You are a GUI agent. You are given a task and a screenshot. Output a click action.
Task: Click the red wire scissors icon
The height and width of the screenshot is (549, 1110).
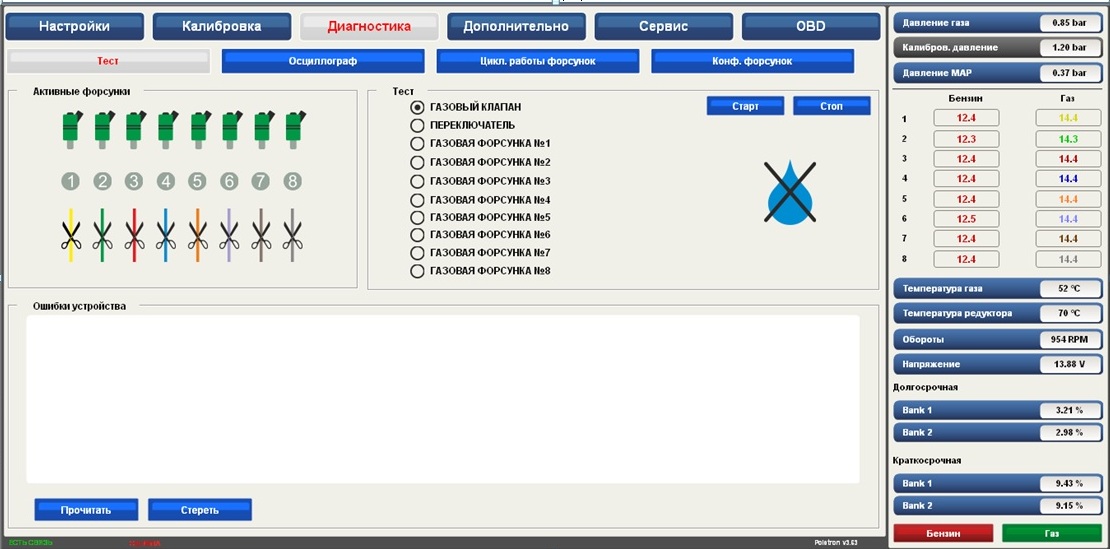pos(134,235)
